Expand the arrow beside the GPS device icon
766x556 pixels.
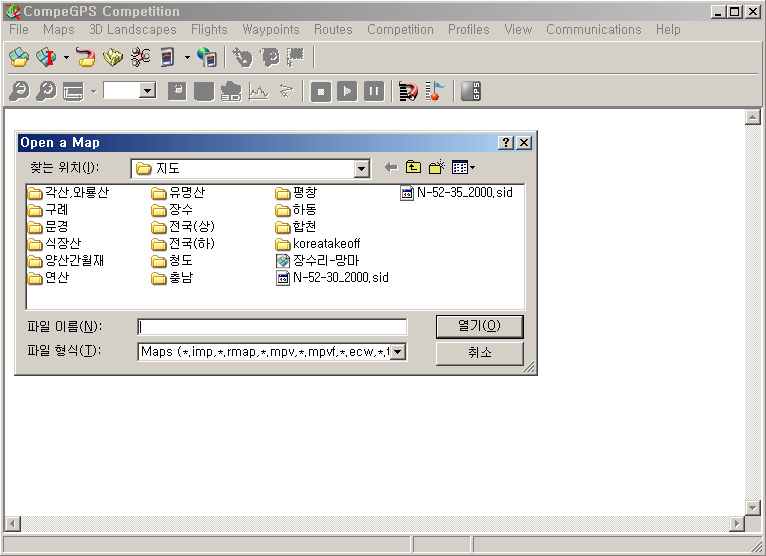click(x=187, y=57)
